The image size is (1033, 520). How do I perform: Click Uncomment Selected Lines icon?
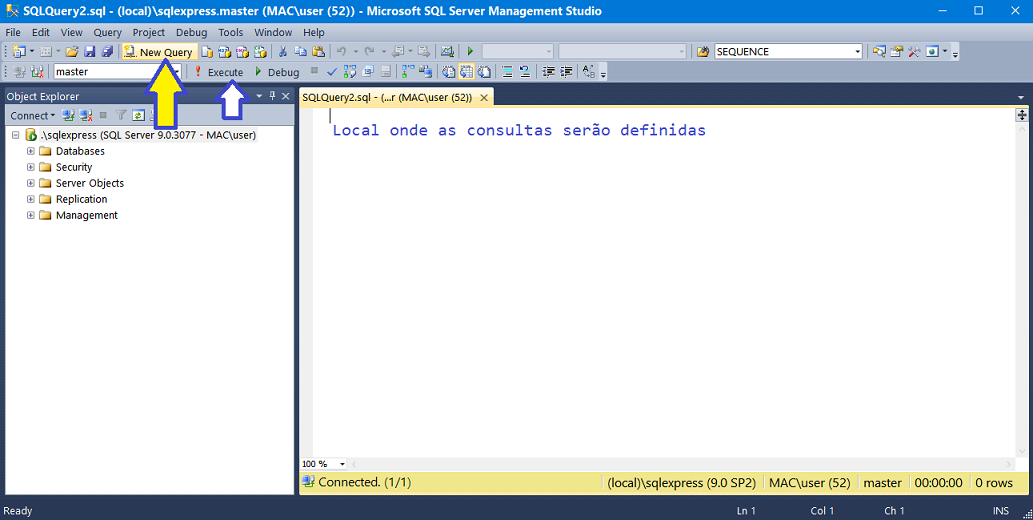(525, 72)
